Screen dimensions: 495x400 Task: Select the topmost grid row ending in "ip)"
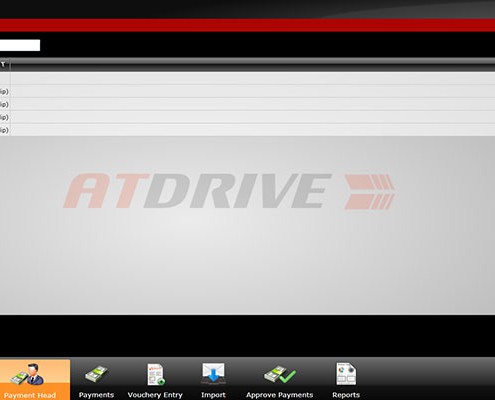pyautogui.click(x=247, y=91)
